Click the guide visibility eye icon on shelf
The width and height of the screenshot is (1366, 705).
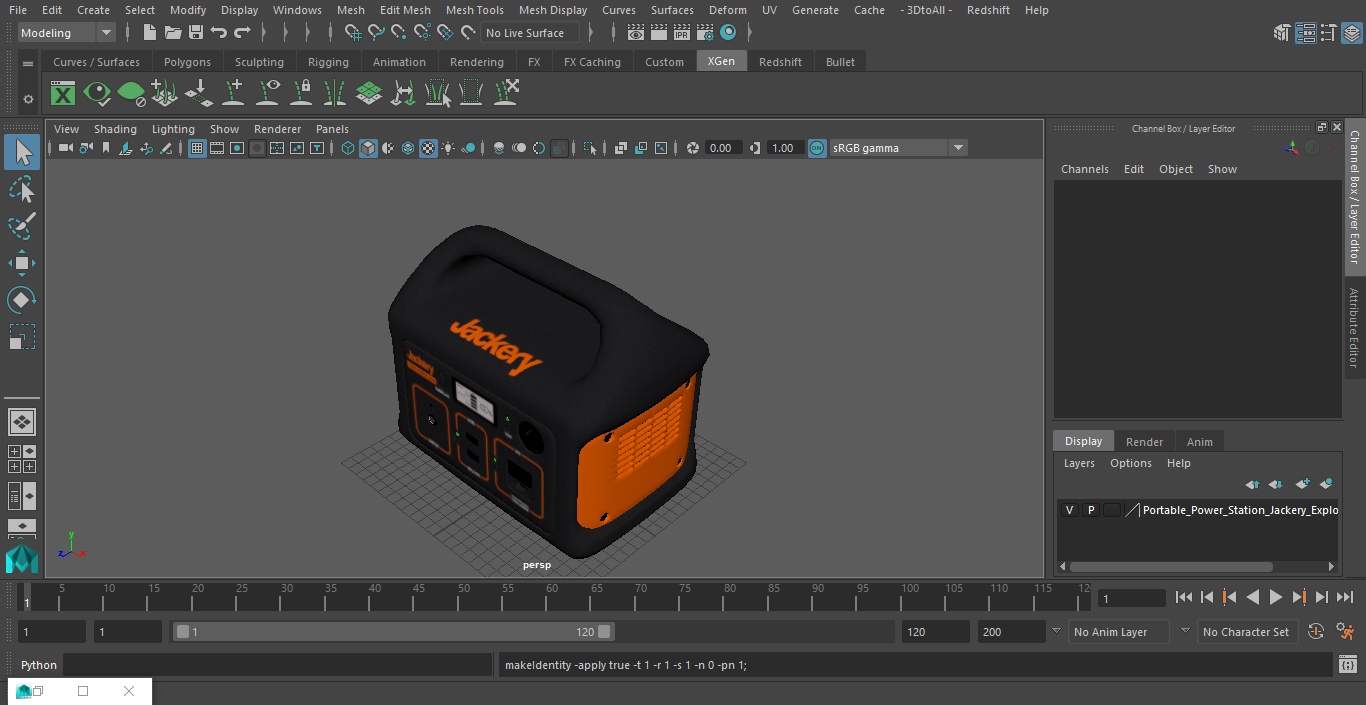pyautogui.click(x=267, y=94)
